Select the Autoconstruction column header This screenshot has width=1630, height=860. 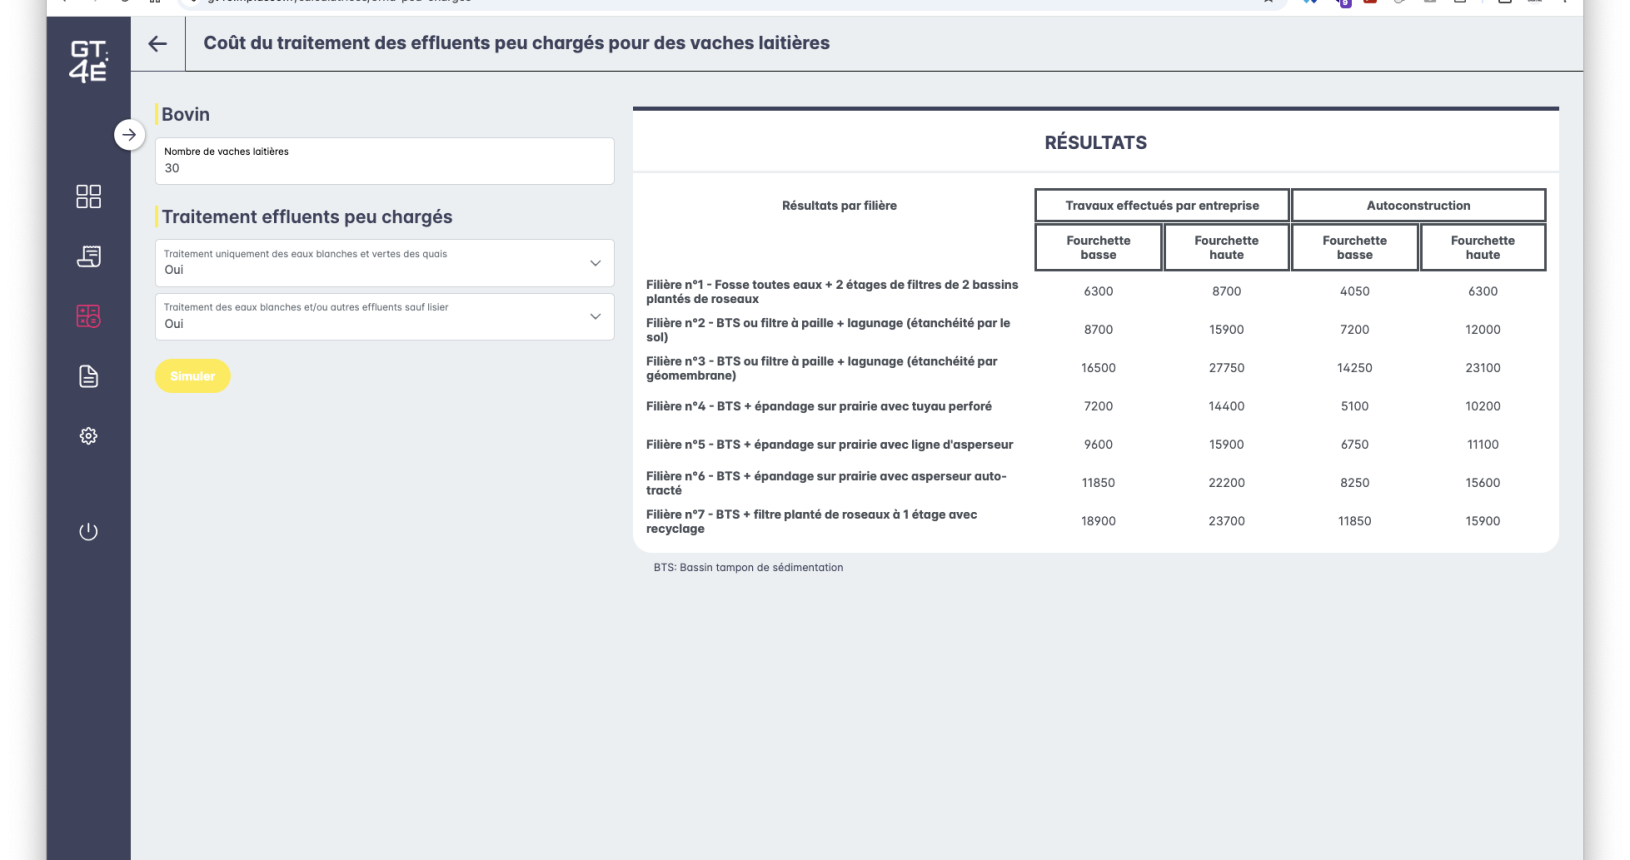click(x=1418, y=205)
